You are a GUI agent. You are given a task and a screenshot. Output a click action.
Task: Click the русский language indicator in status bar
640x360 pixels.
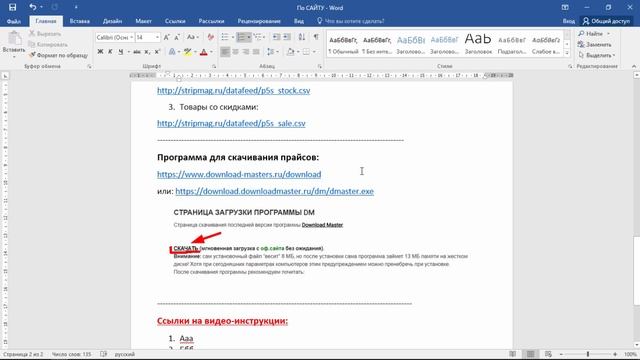(x=124, y=354)
